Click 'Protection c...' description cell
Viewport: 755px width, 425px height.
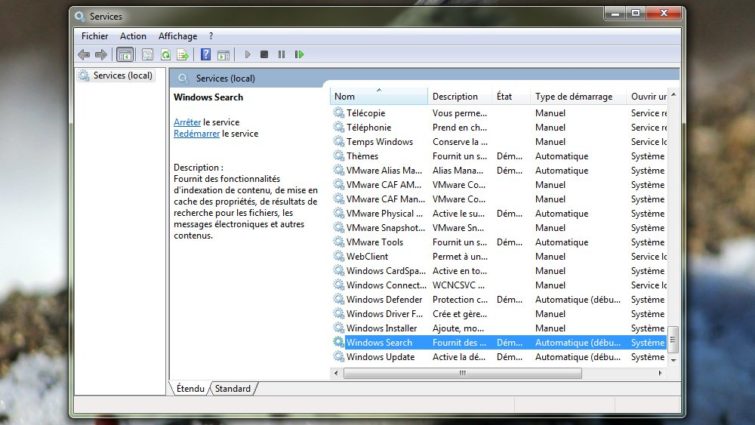tap(460, 299)
